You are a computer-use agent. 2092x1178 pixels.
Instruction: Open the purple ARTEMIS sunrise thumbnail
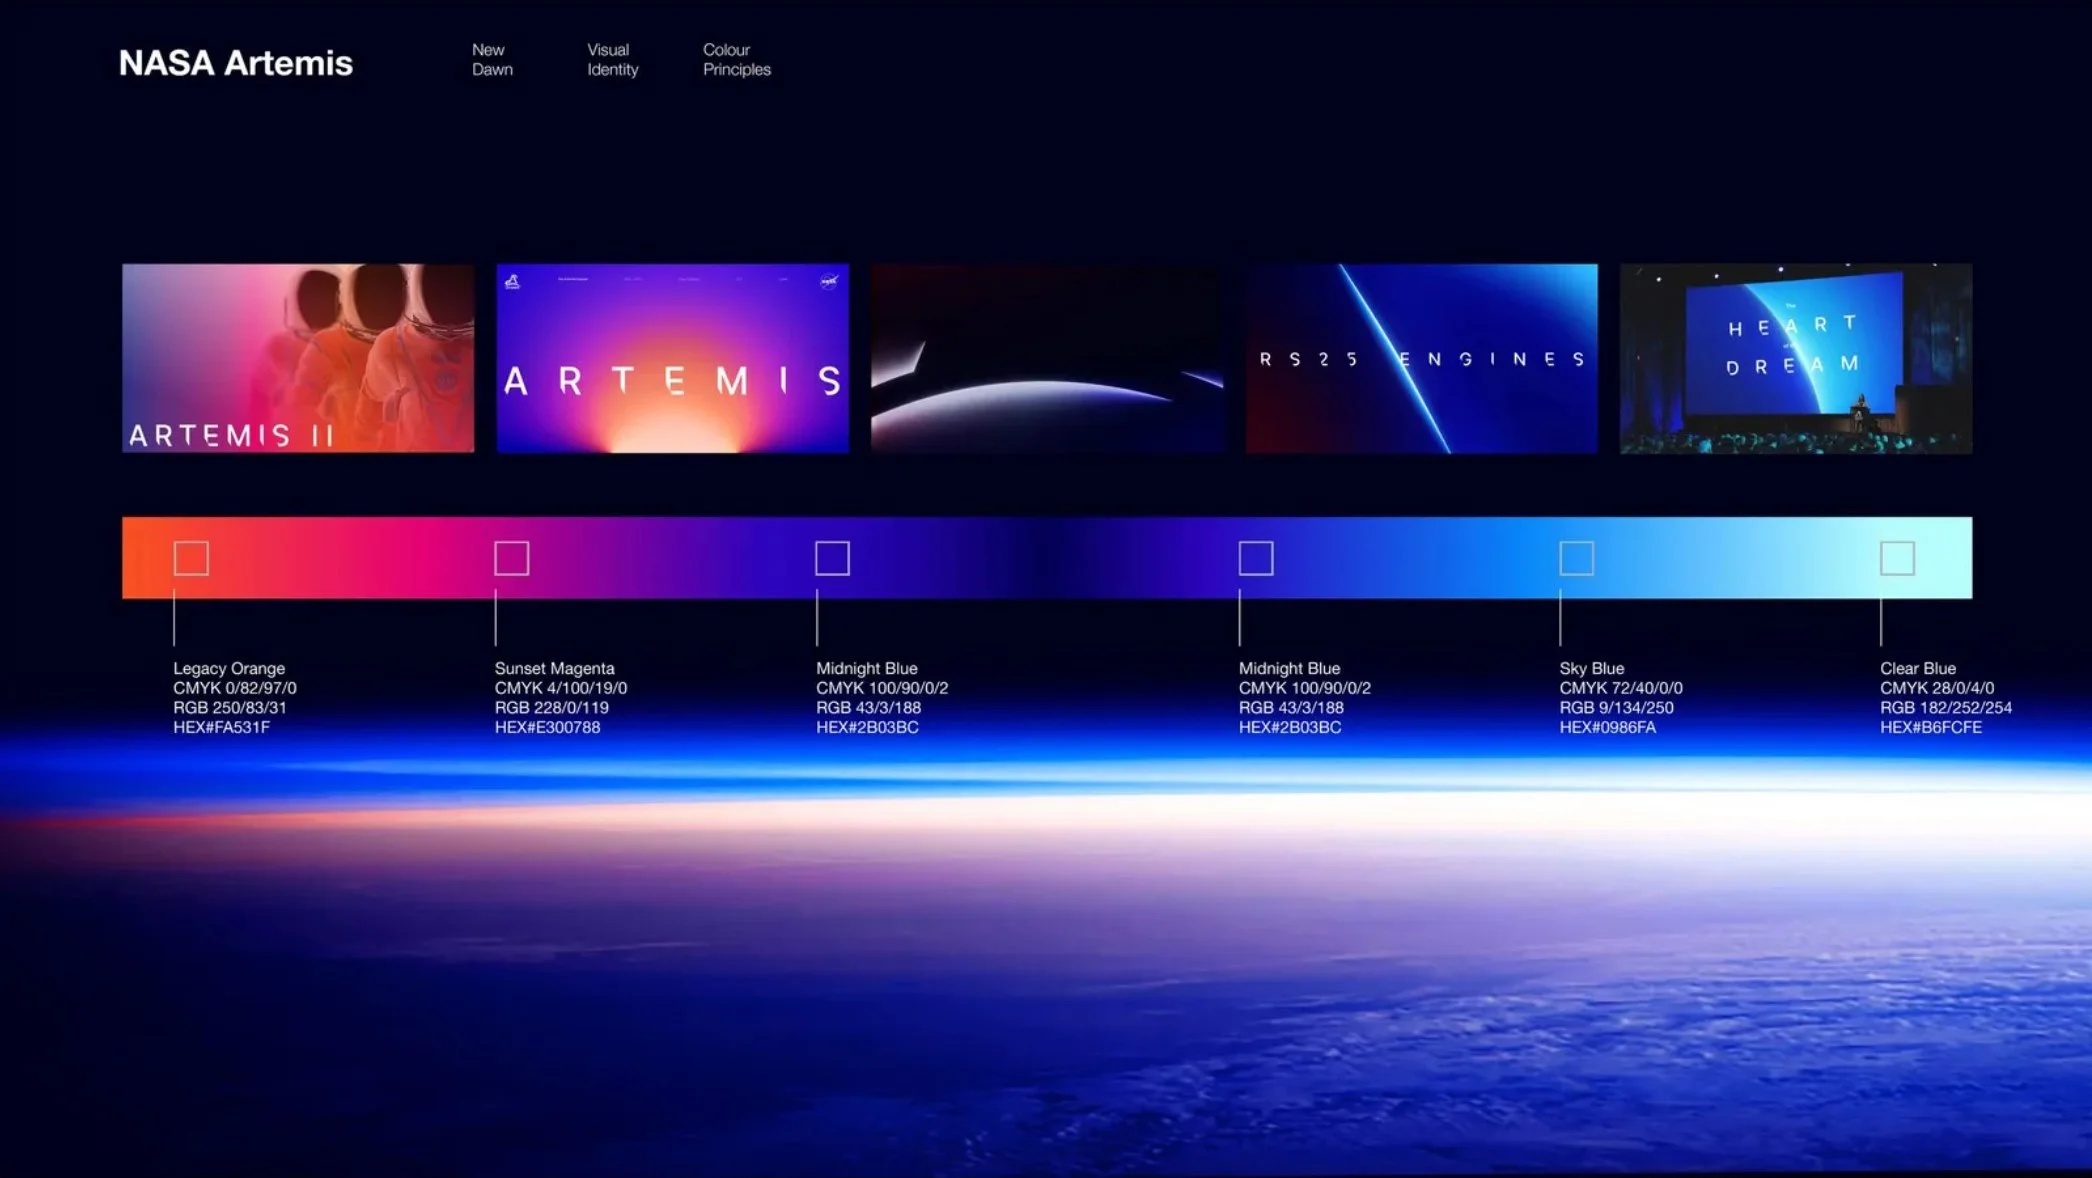click(672, 358)
